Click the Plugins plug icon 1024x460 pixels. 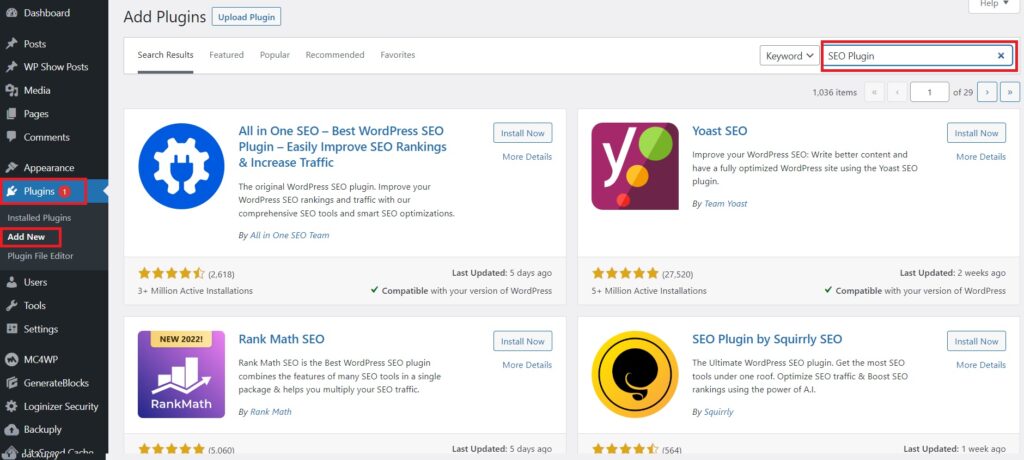point(11,191)
